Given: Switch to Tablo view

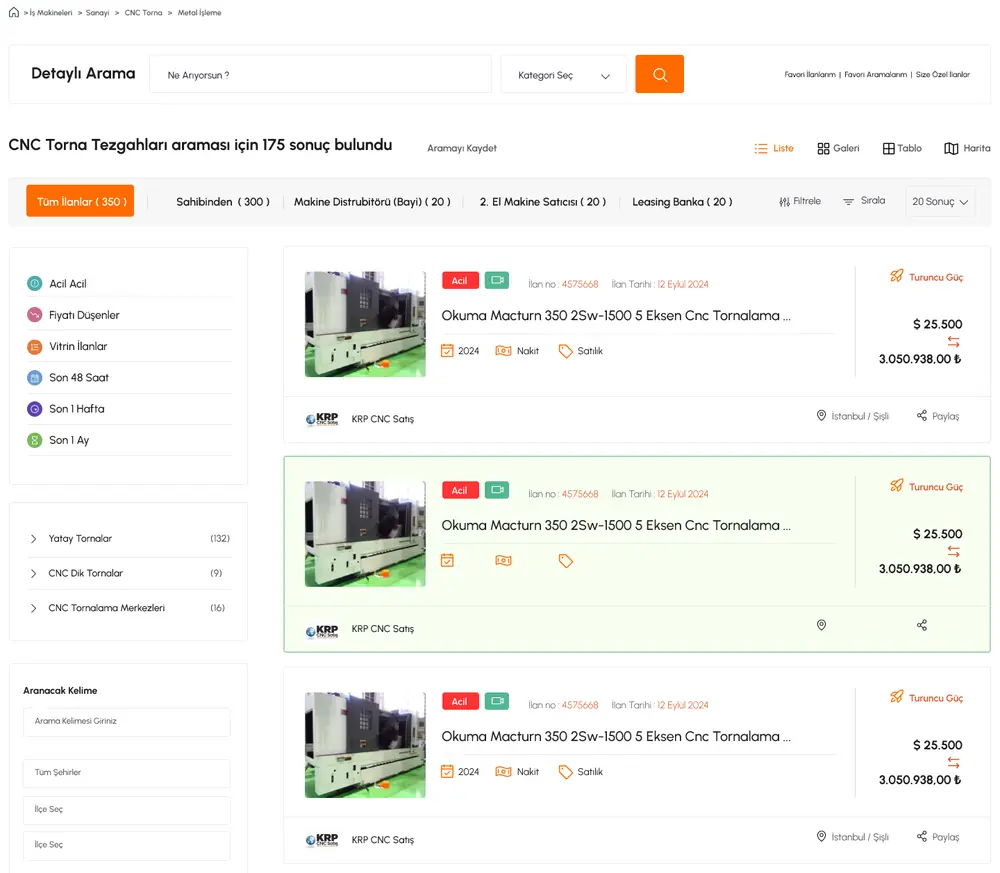Looking at the screenshot, I should pos(902,148).
